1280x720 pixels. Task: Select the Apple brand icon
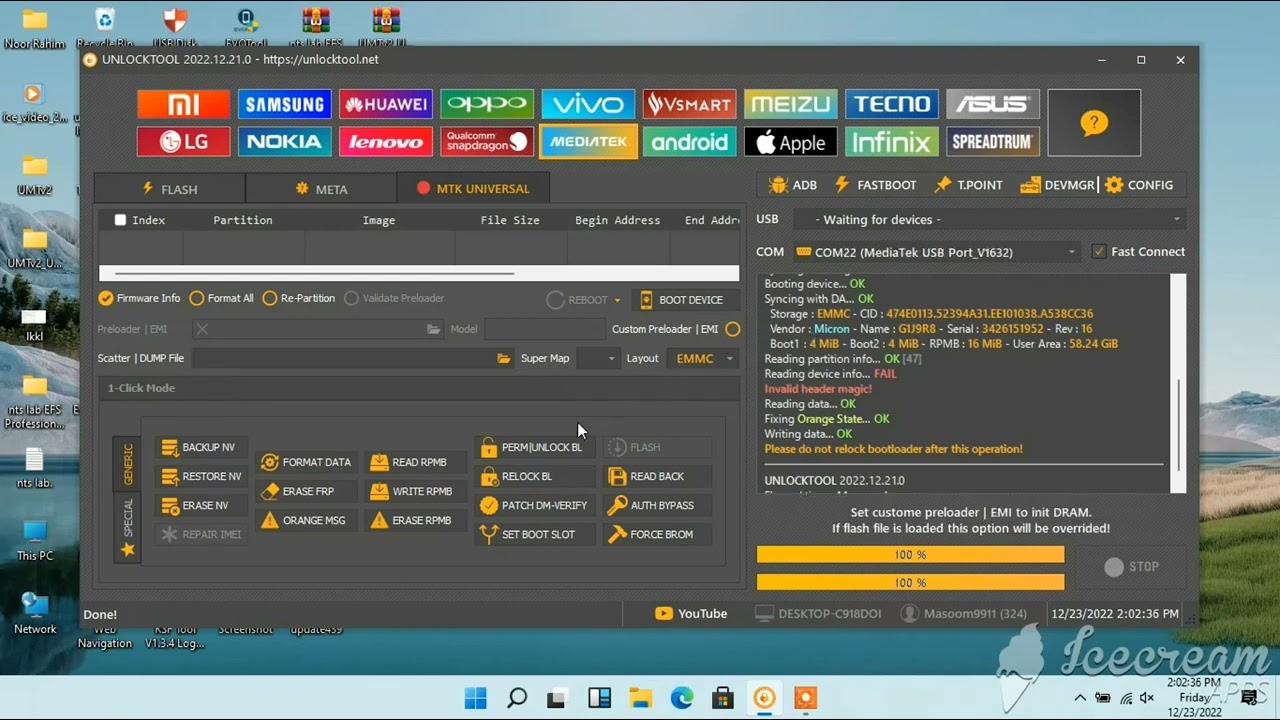tap(790, 142)
